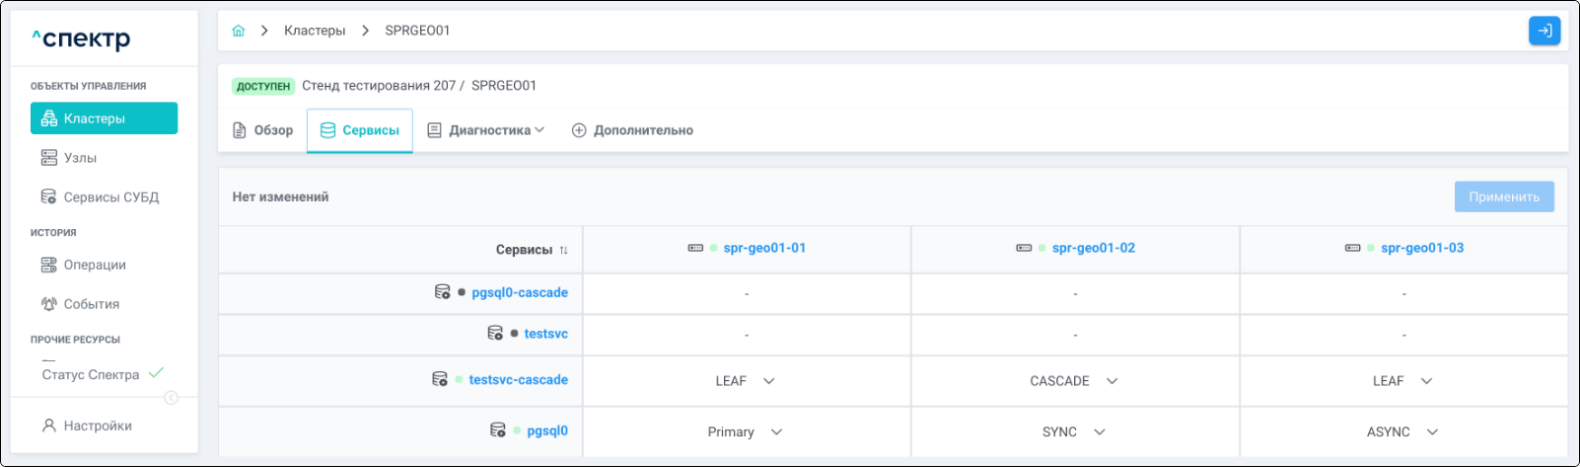
Task: Click the home icon in breadcrumb
Action: coord(238,31)
